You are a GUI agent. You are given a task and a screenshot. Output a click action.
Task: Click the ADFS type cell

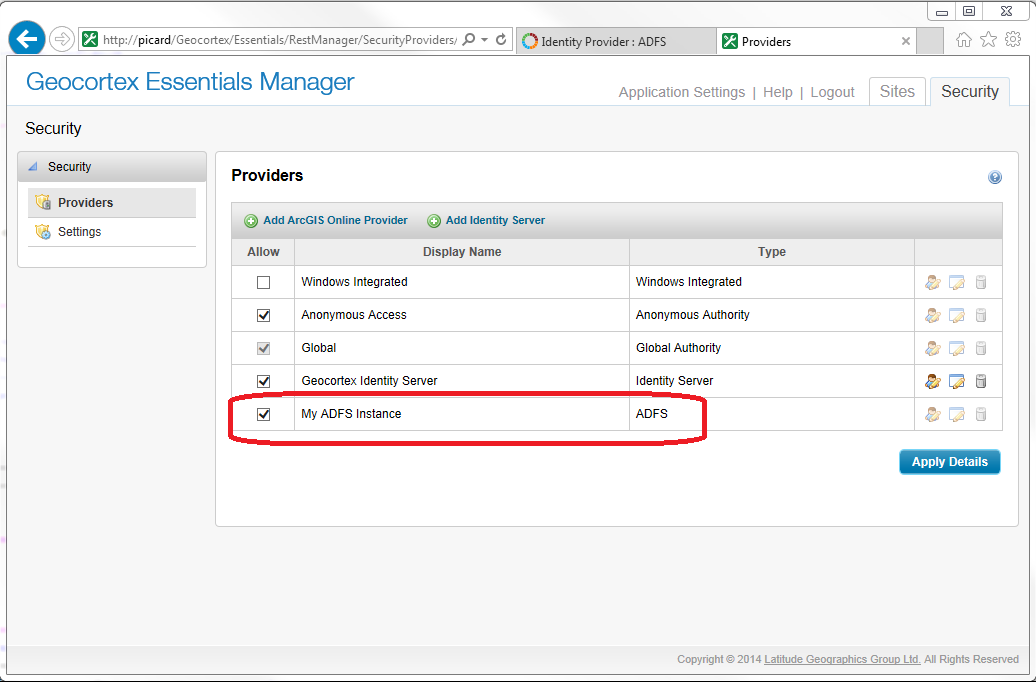772,414
